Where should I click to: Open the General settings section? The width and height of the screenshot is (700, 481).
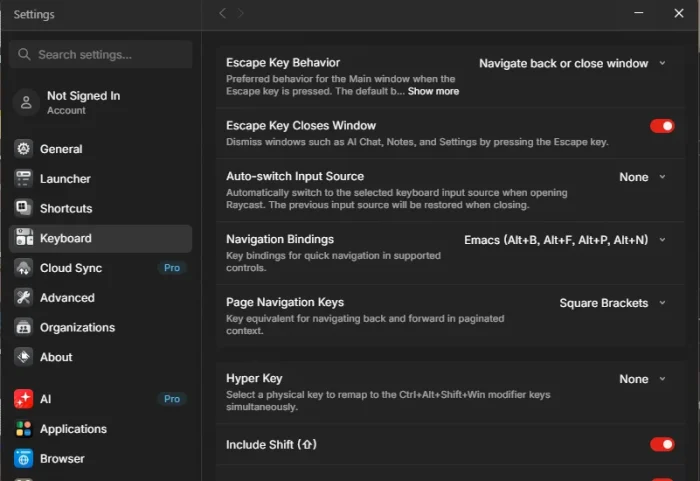point(100,149)
